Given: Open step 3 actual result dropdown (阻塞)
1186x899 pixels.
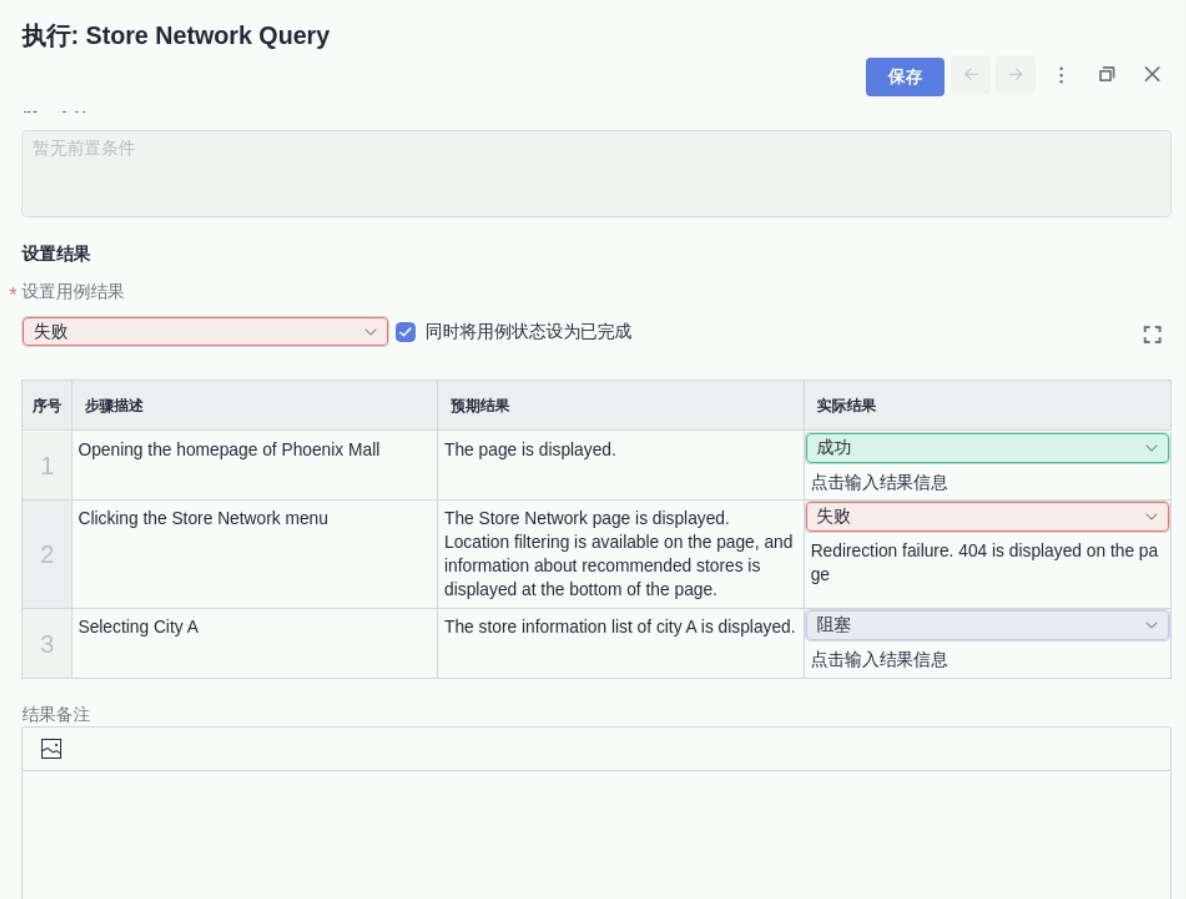Looking at the screenshot, I should point(987,625).
